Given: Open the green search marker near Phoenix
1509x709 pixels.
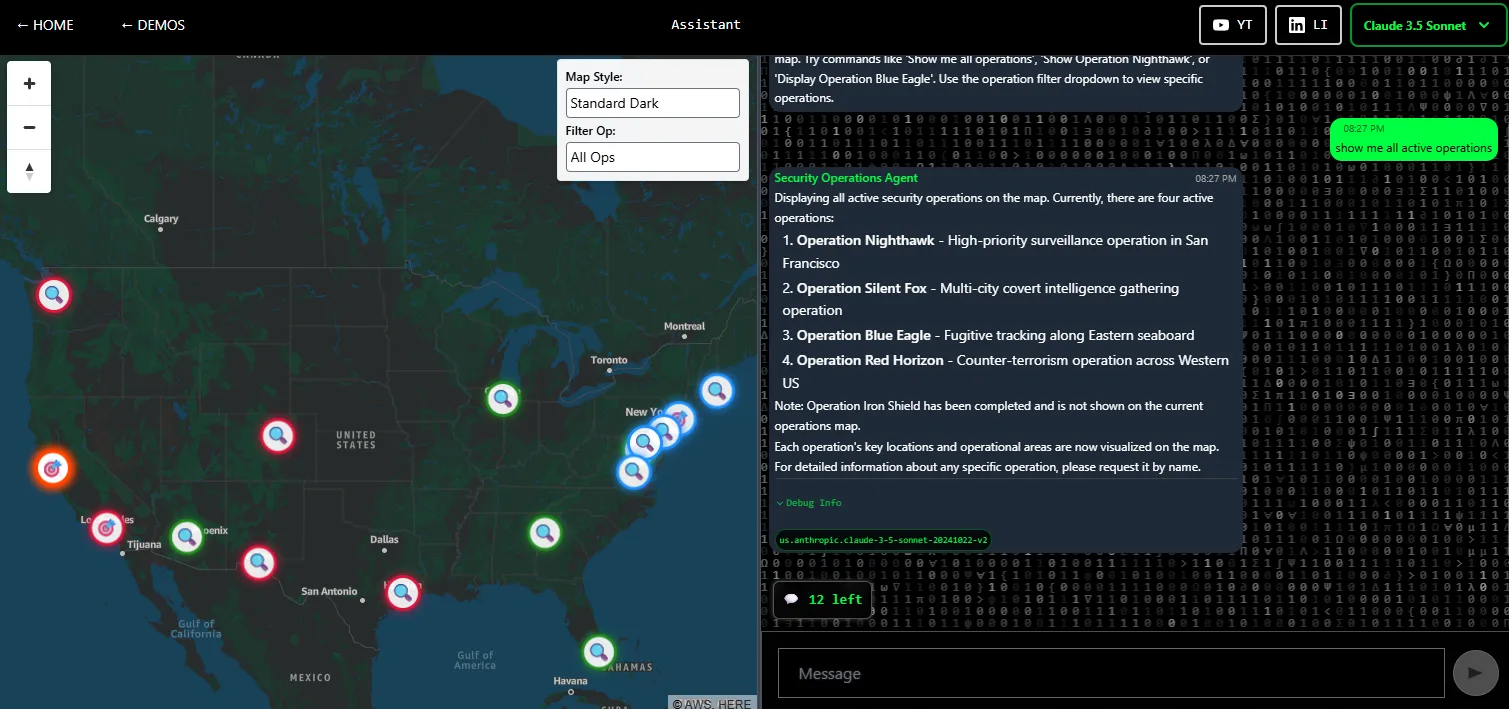Looking at the screenshot, I should (187, 537).
